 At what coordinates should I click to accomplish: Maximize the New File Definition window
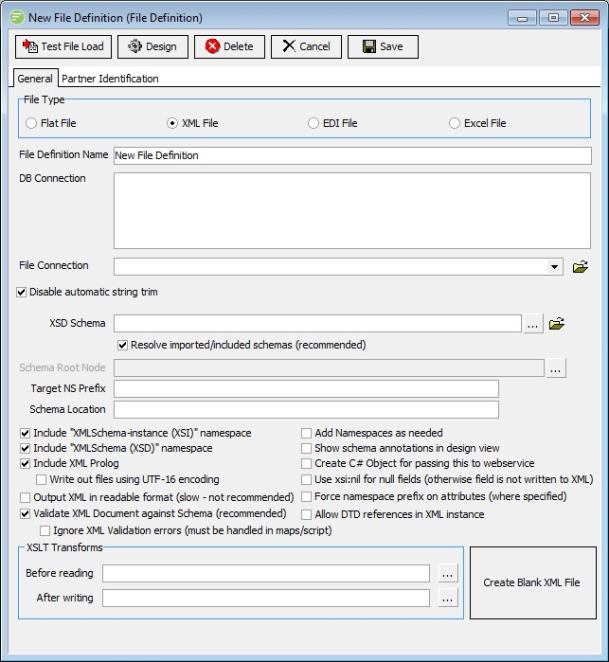pos(553,18)
